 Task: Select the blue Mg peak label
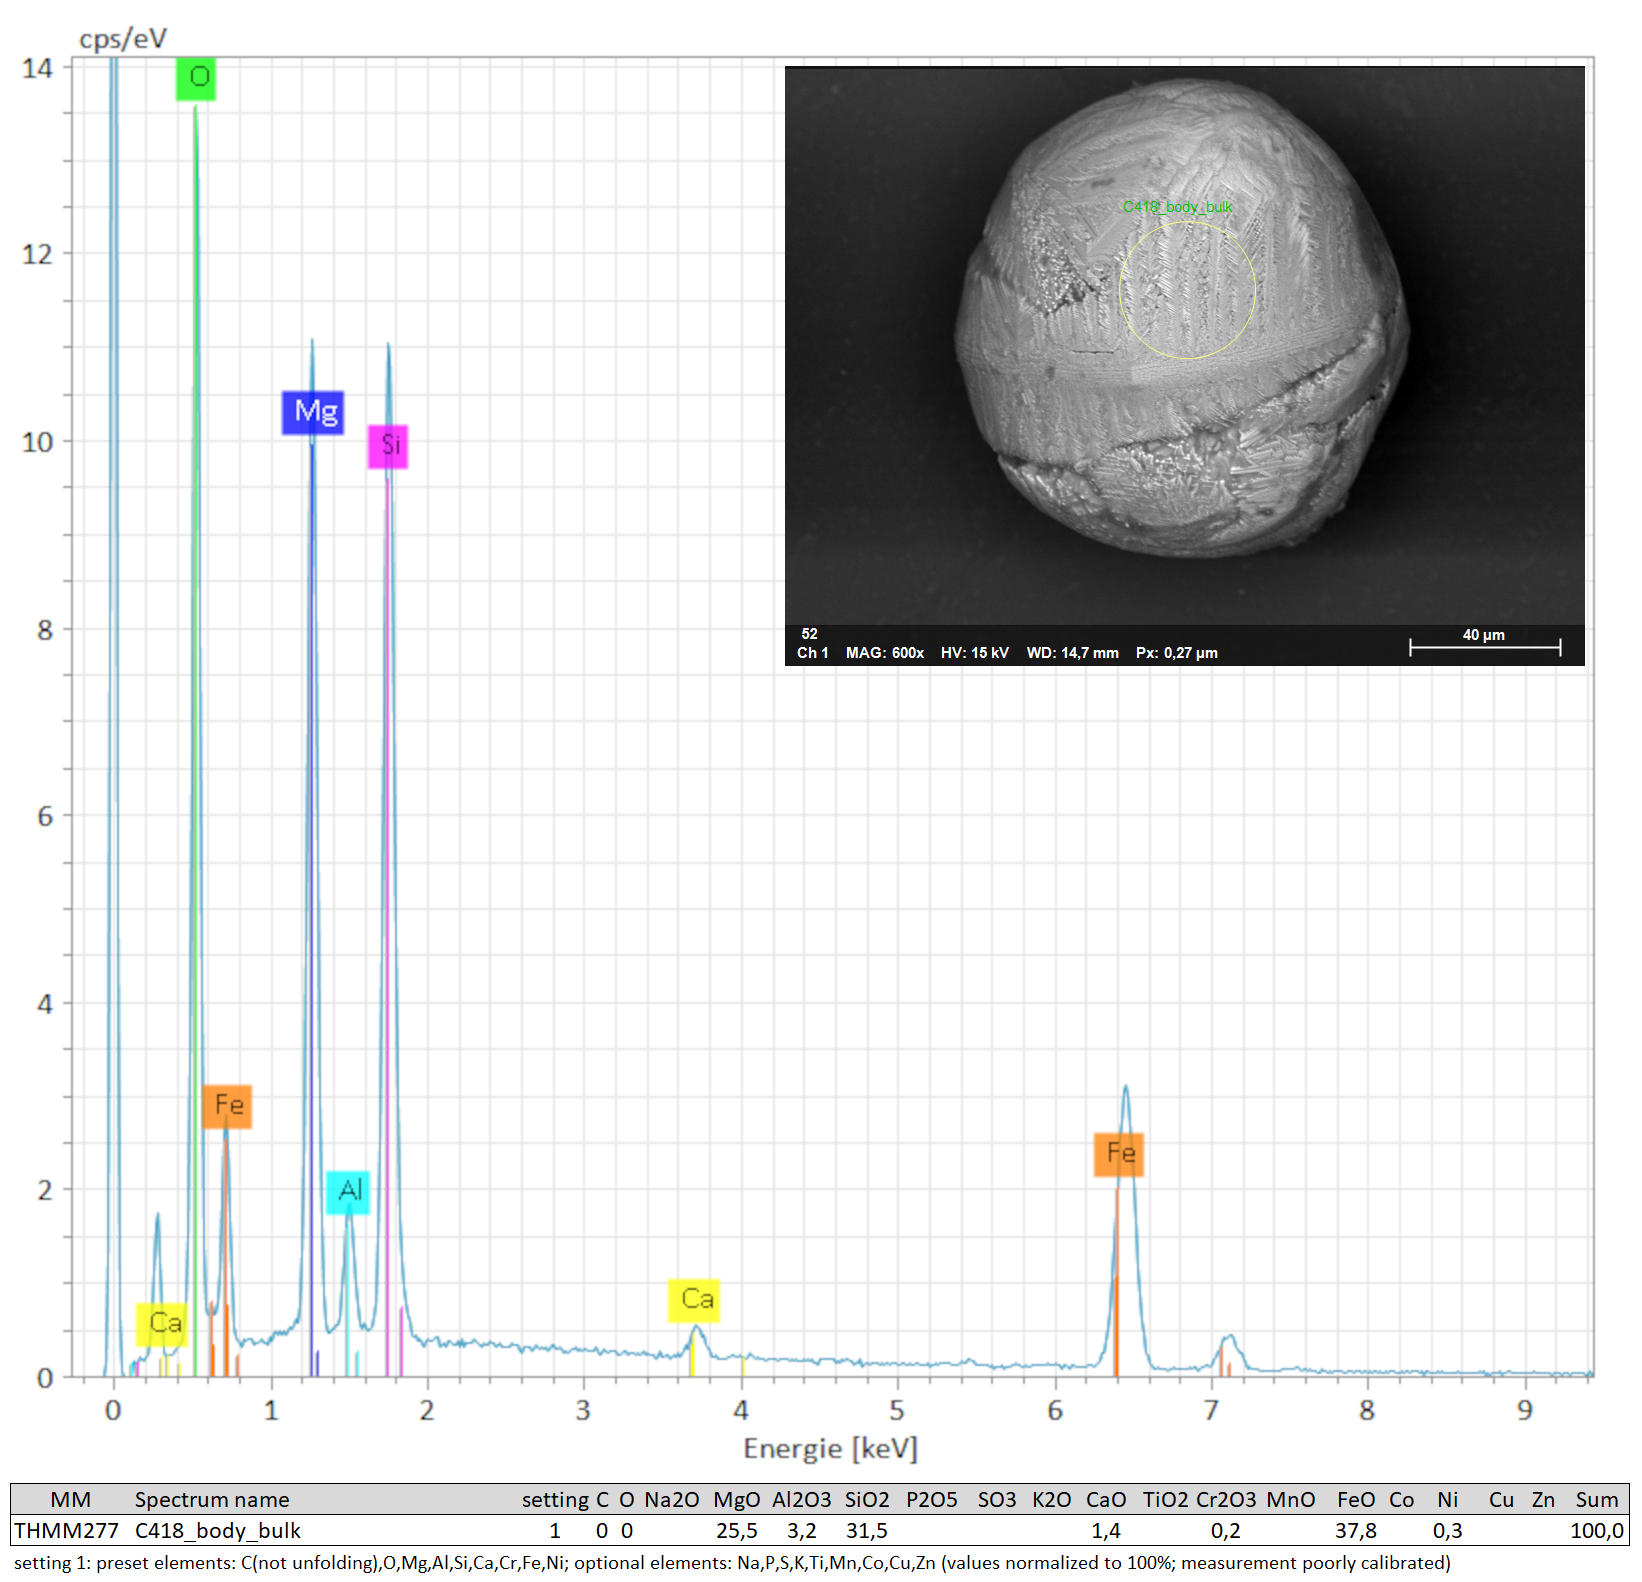[x=313, y=412]
